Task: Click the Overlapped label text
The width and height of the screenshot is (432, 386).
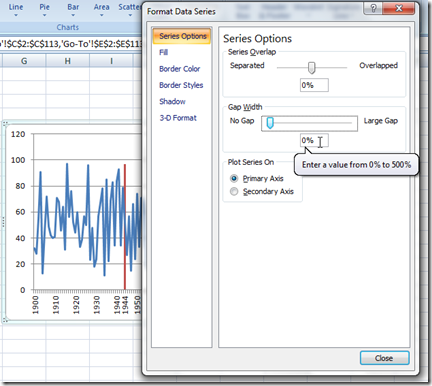Action: 378,66
